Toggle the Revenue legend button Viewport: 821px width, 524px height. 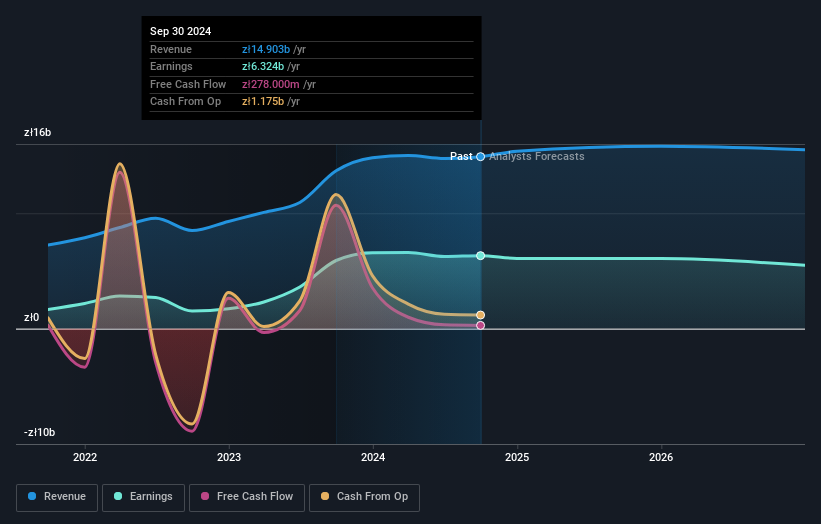(57, 497)
